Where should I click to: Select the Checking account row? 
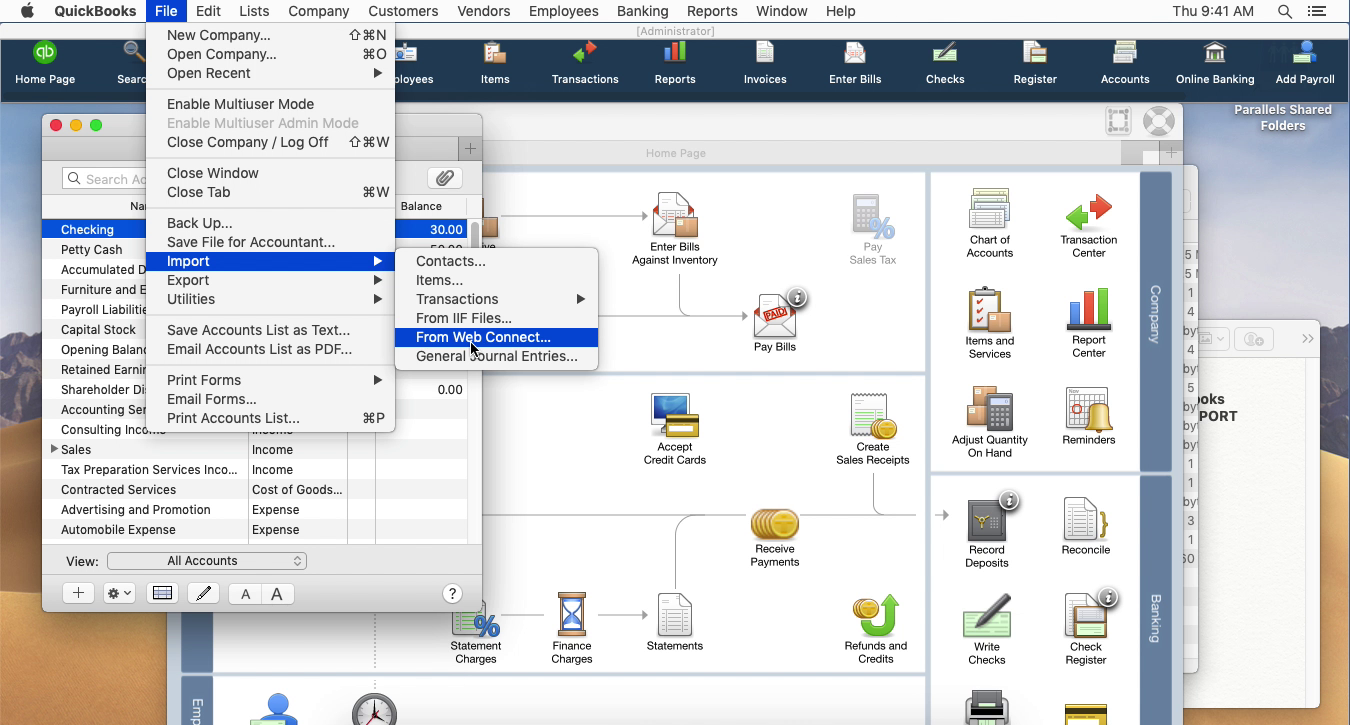[254, 230]
